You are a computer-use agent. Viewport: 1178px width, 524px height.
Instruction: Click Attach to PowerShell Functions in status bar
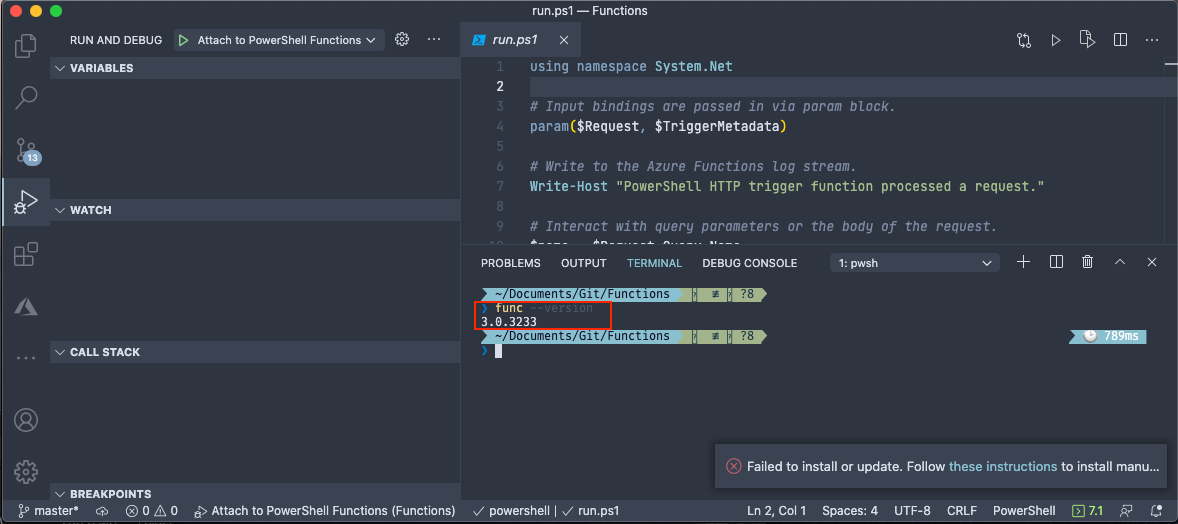(325, 510)
